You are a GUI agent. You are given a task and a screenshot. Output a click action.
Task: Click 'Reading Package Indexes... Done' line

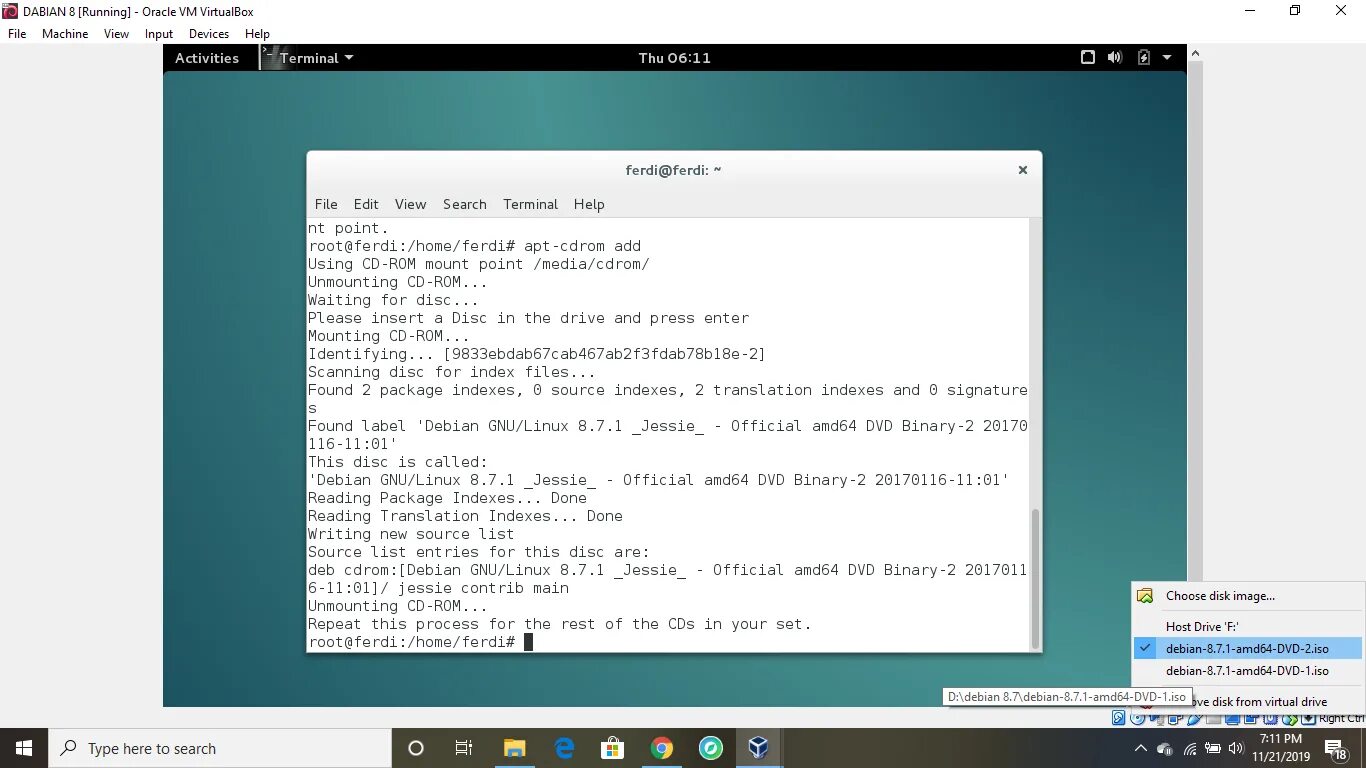[447, 498]
